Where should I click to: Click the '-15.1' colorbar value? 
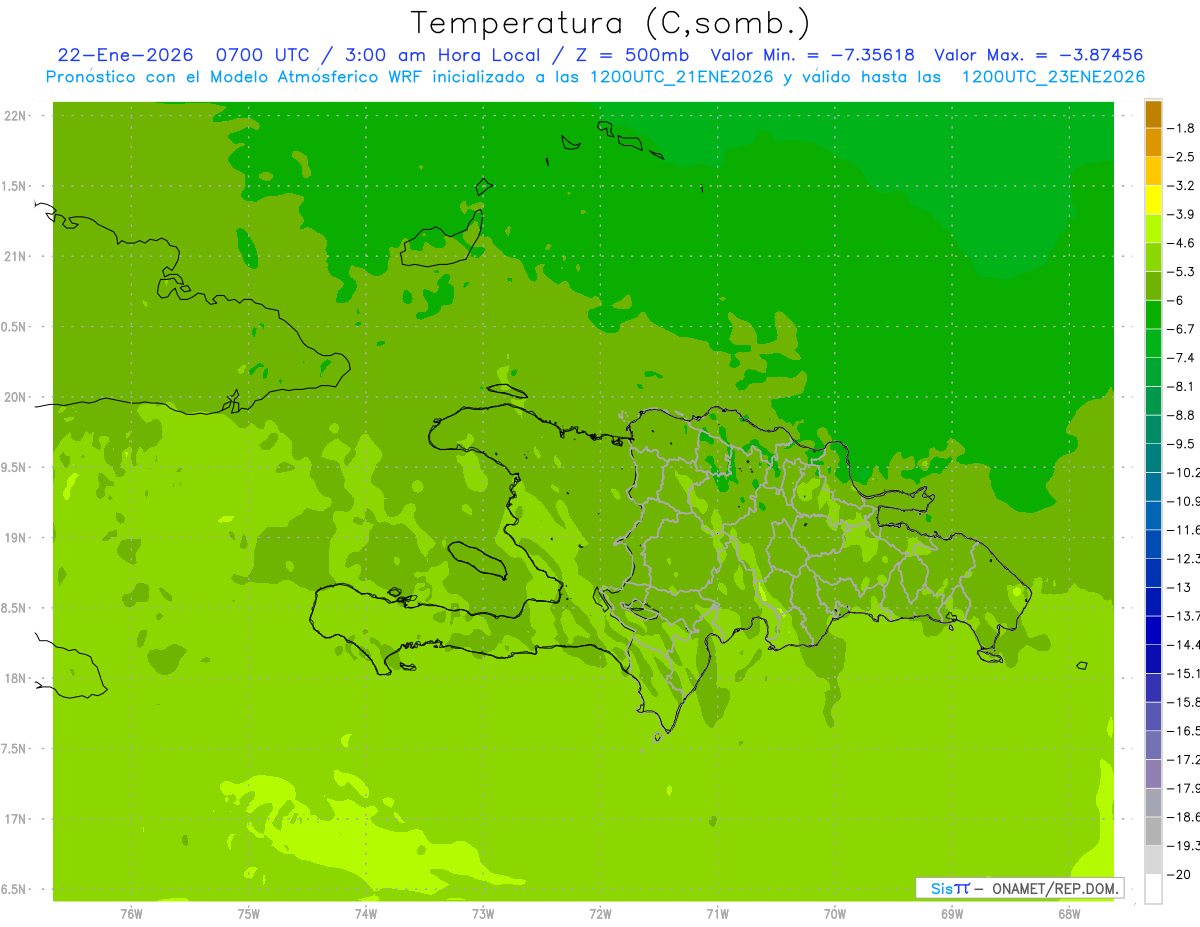[1184, 673]
